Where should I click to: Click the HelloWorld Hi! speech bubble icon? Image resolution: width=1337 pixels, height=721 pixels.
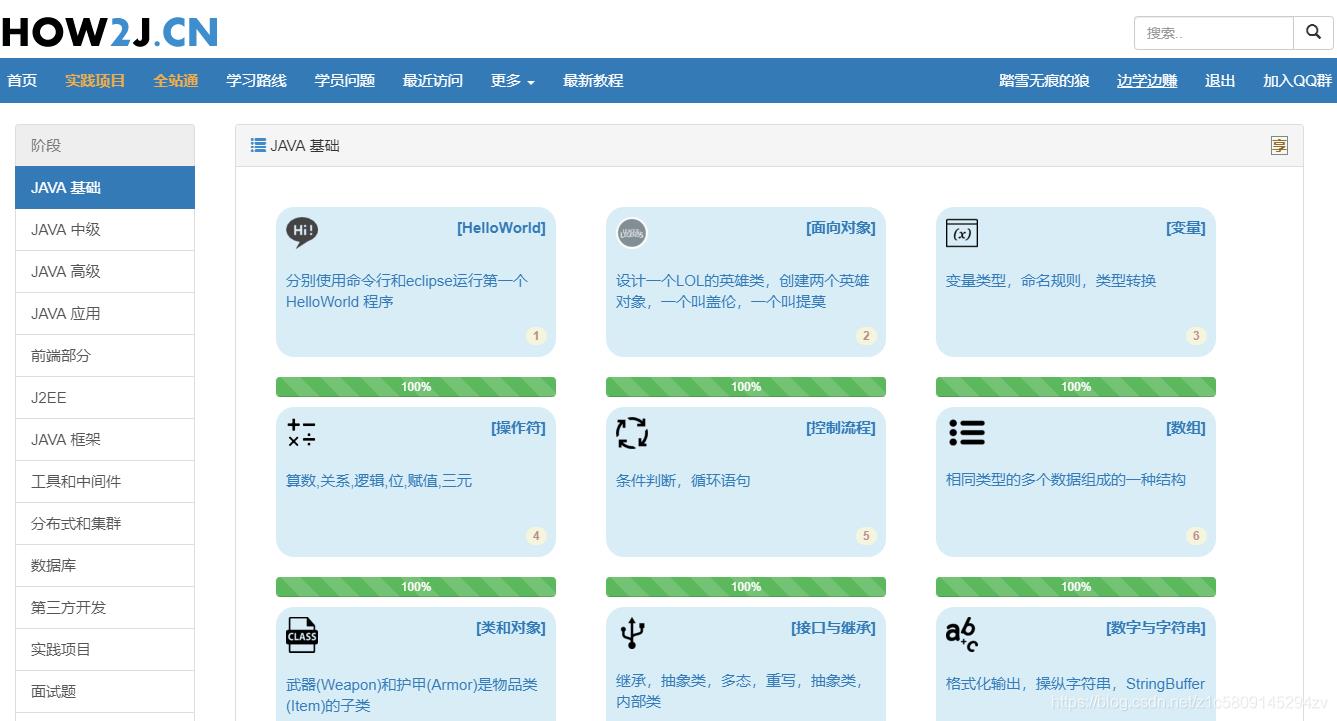[302, 233]
